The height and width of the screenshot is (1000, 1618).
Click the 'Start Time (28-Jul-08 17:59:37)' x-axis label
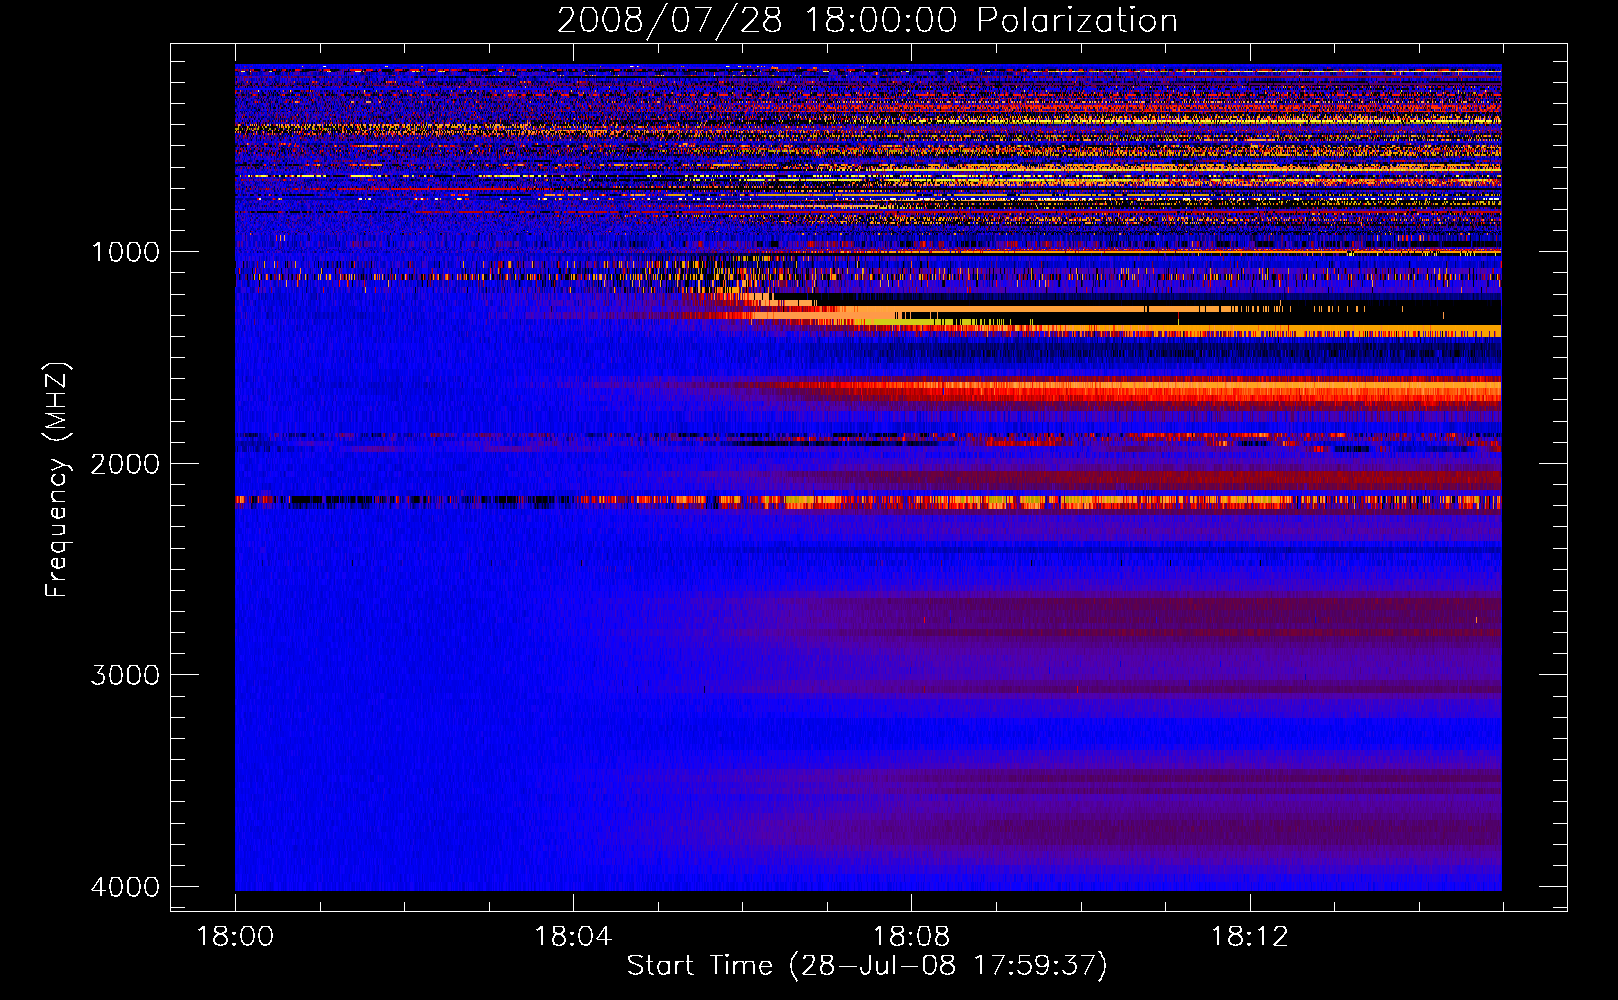[x=867, y=965]
